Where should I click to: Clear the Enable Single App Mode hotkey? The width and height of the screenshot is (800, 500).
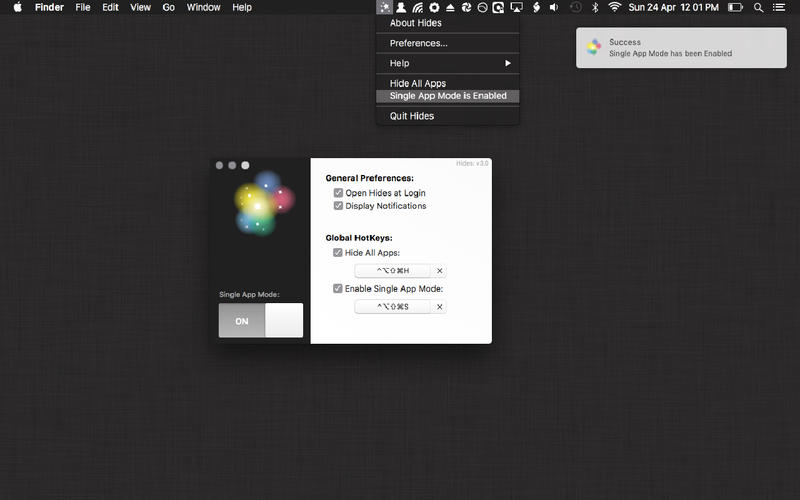[439, 307]
